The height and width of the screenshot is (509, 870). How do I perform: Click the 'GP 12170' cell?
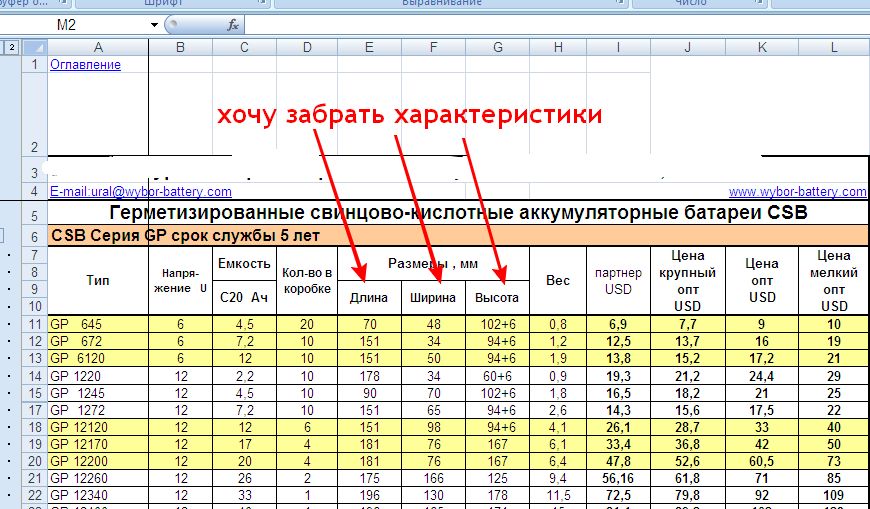[98, 445]
